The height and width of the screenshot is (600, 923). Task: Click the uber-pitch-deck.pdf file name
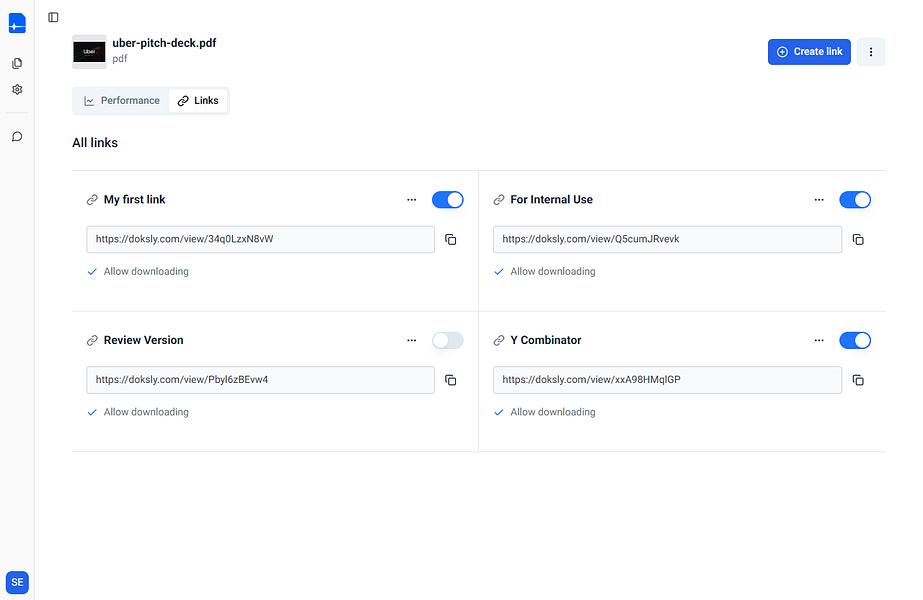pos(164,43)
